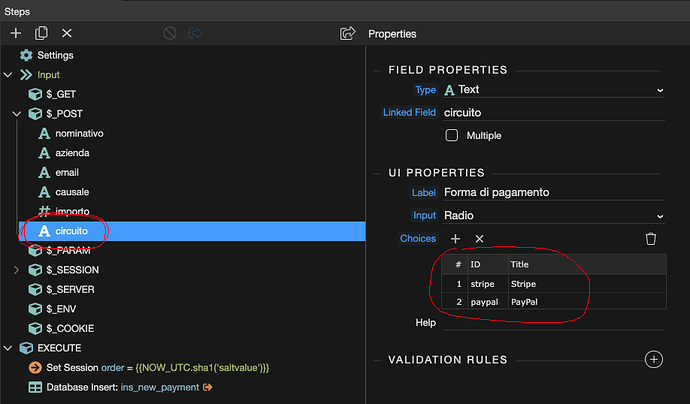The height and width of the screenshot is (404, 690).
Task: Click the duplicate step icon
Action: (x=41, y=33)
